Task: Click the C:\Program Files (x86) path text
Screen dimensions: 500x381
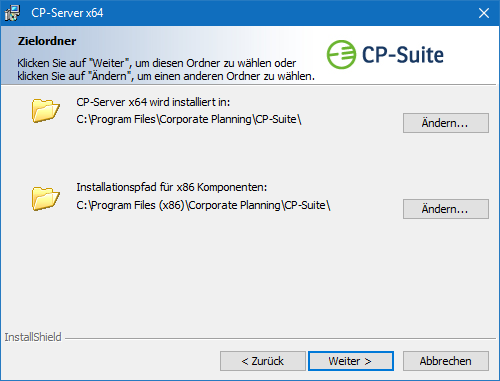Action: point(203,205)
